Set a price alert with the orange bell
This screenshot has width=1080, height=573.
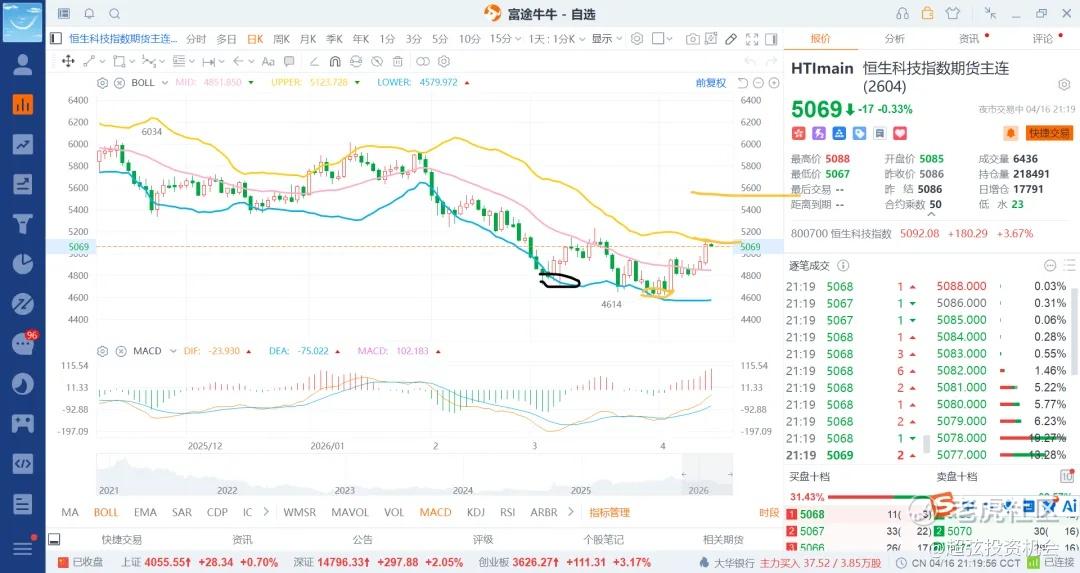(x=1010, y=133)
